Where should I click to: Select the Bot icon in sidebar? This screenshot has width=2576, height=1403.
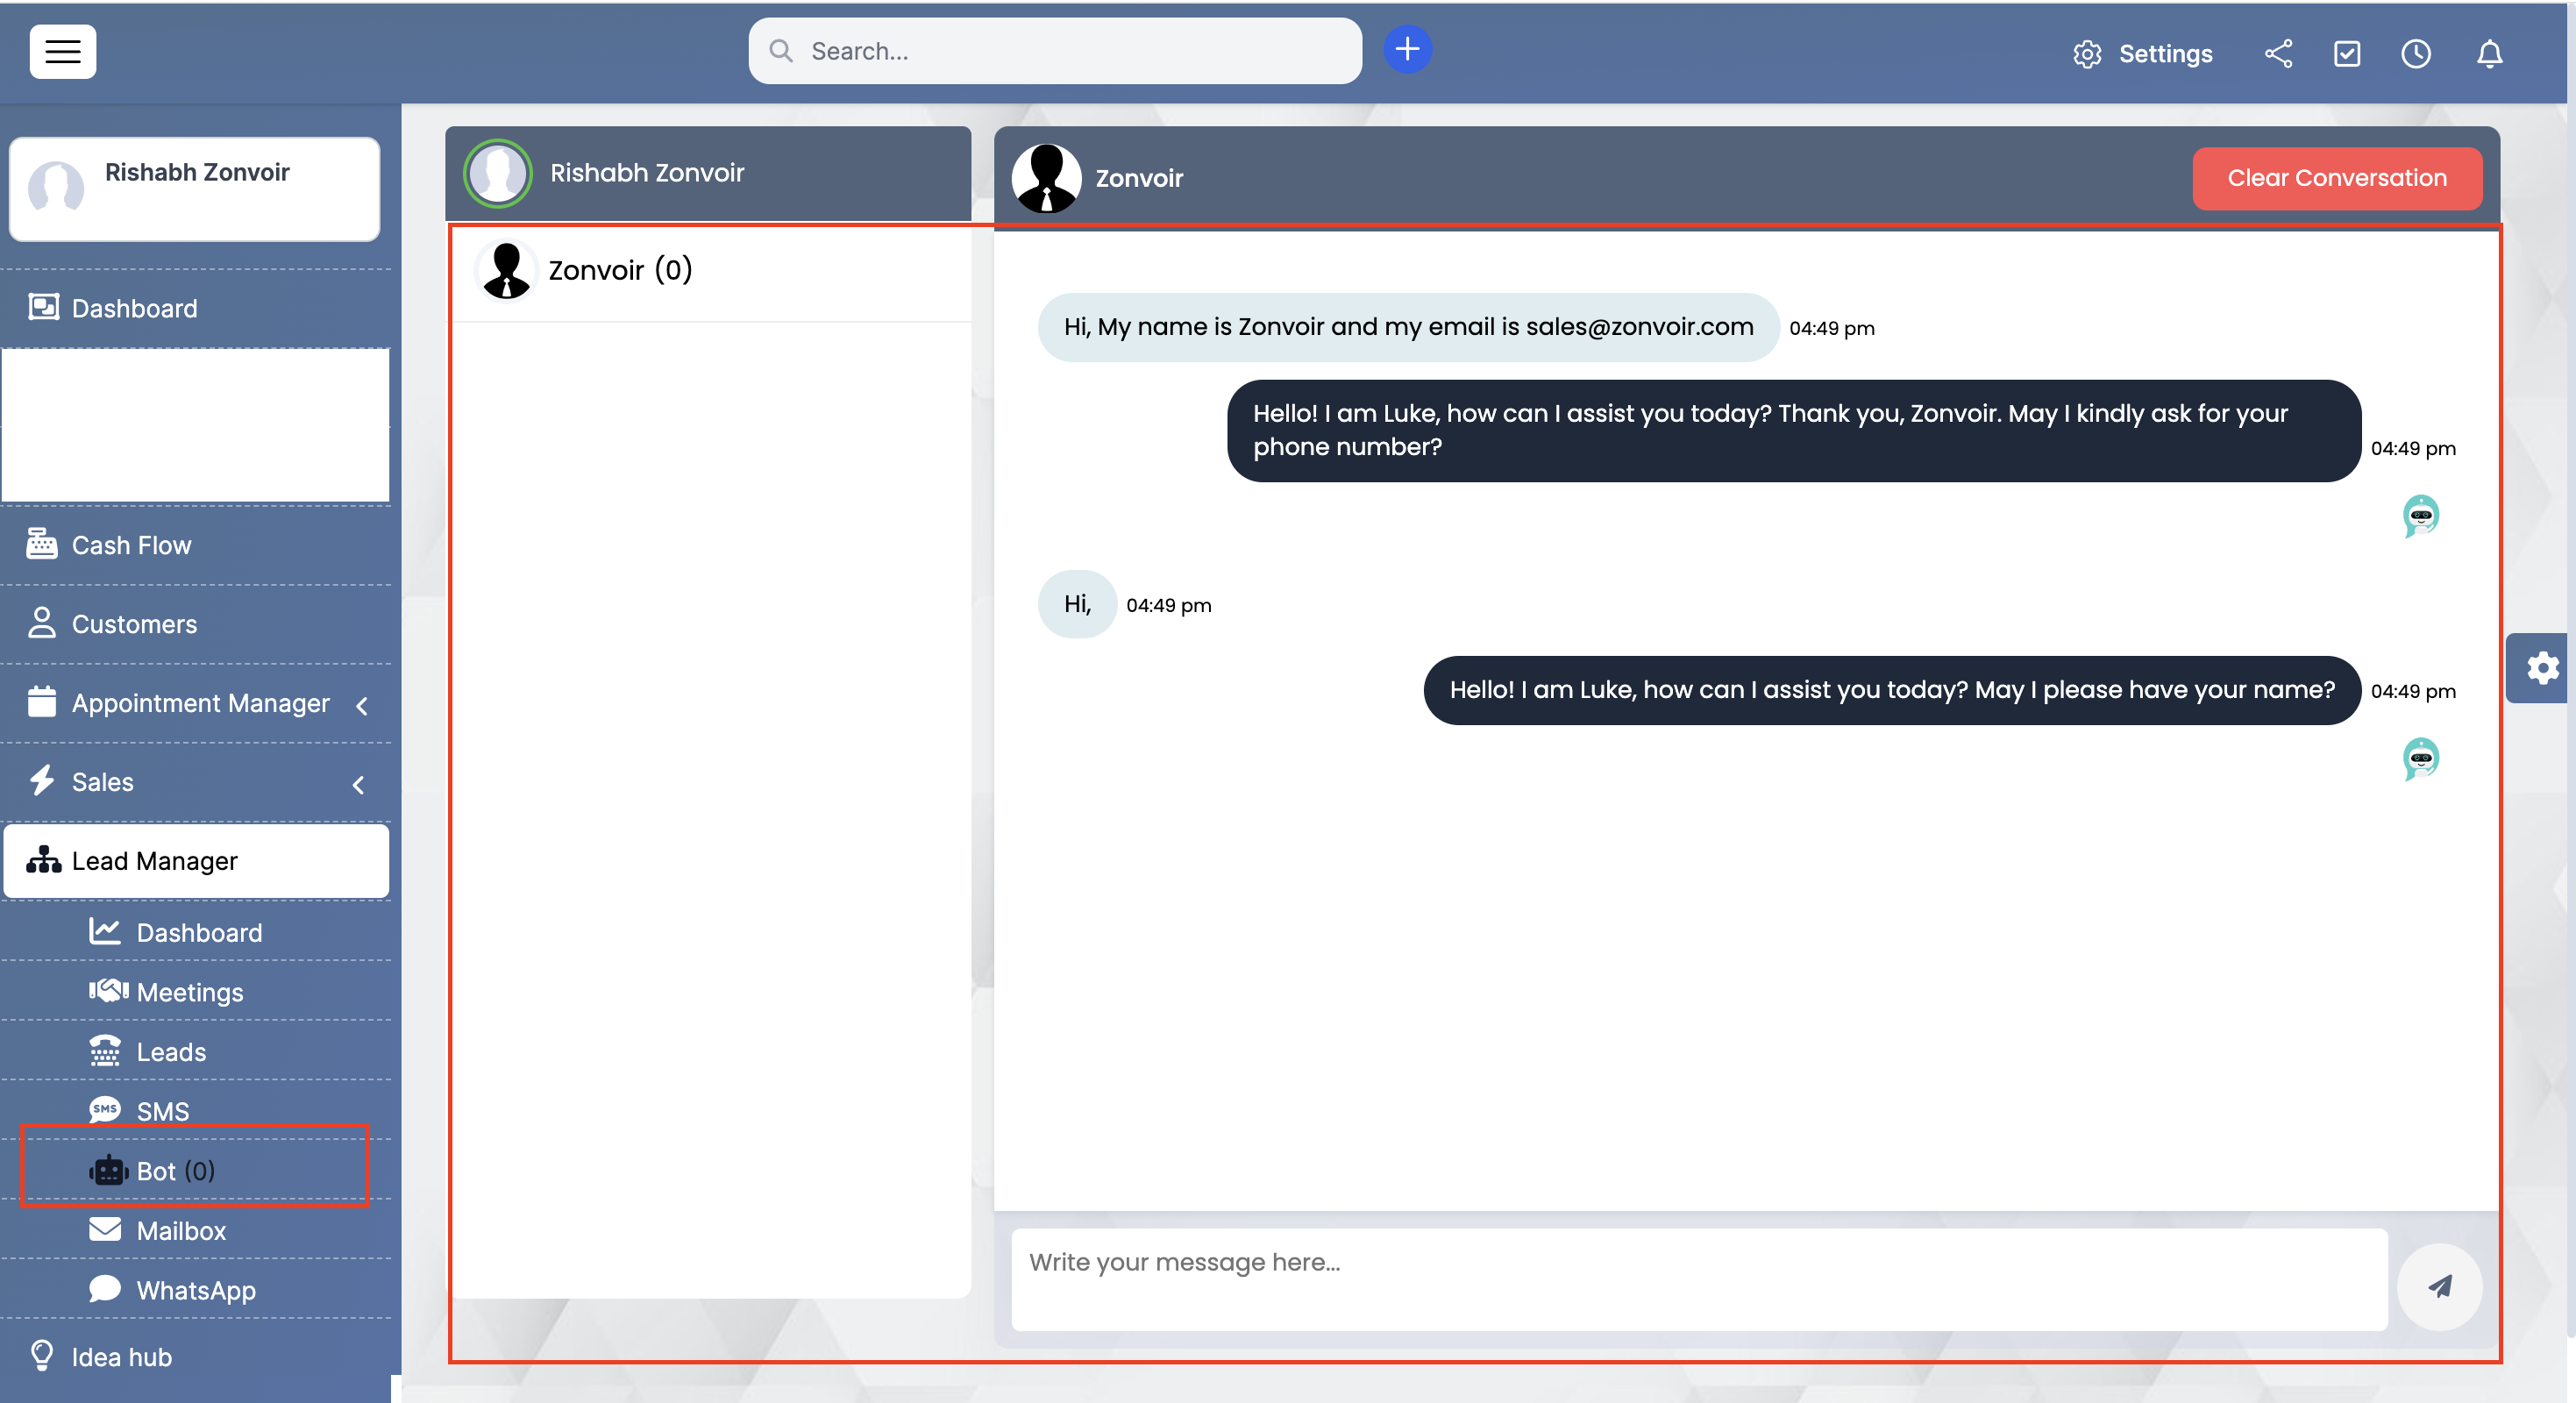(110, 1170)
